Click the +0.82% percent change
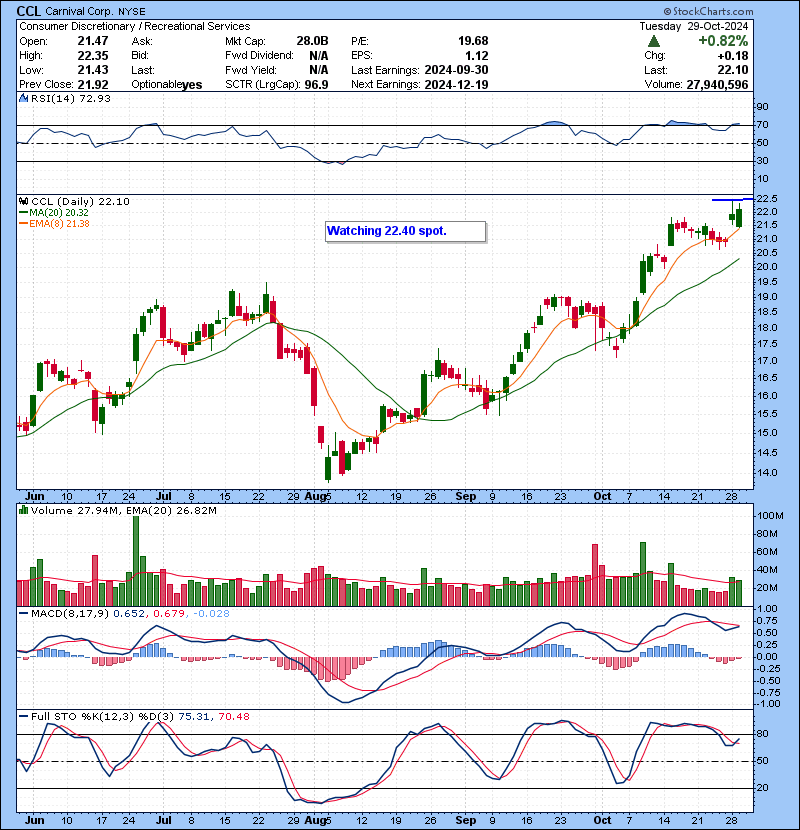The image size is (800, 830). (x=723, y=41)
